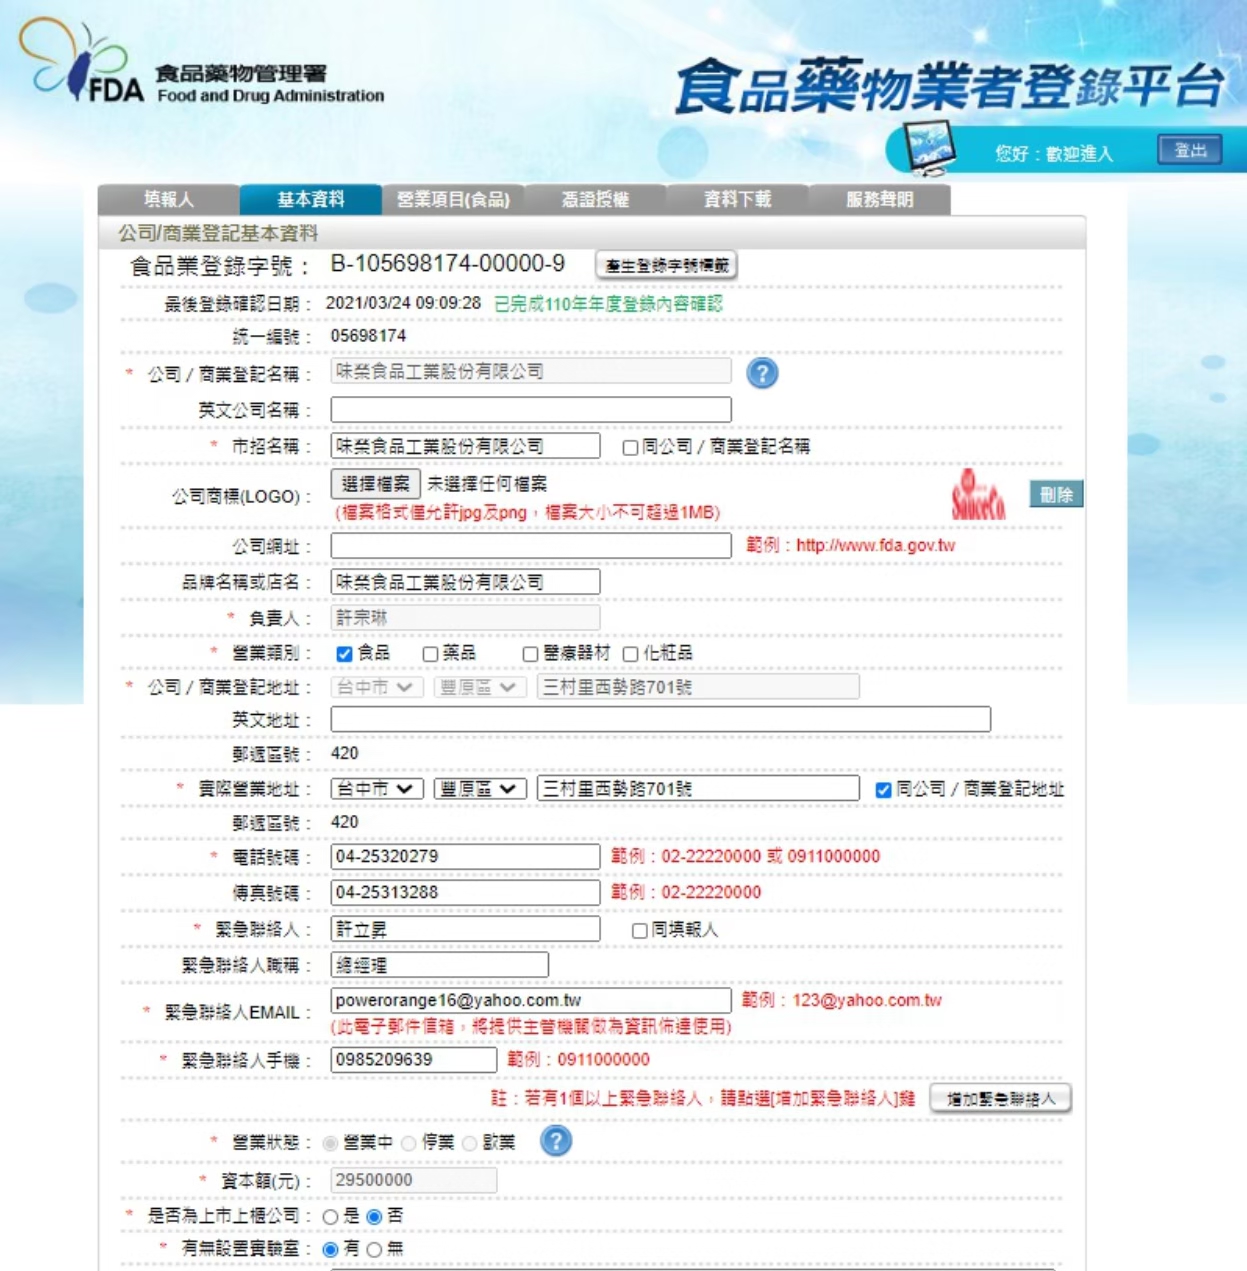This screenshot has height=1271, width=1247.
Task: Click the 公司/商業登記基本資料 section header
Action: tap(218, 233)
